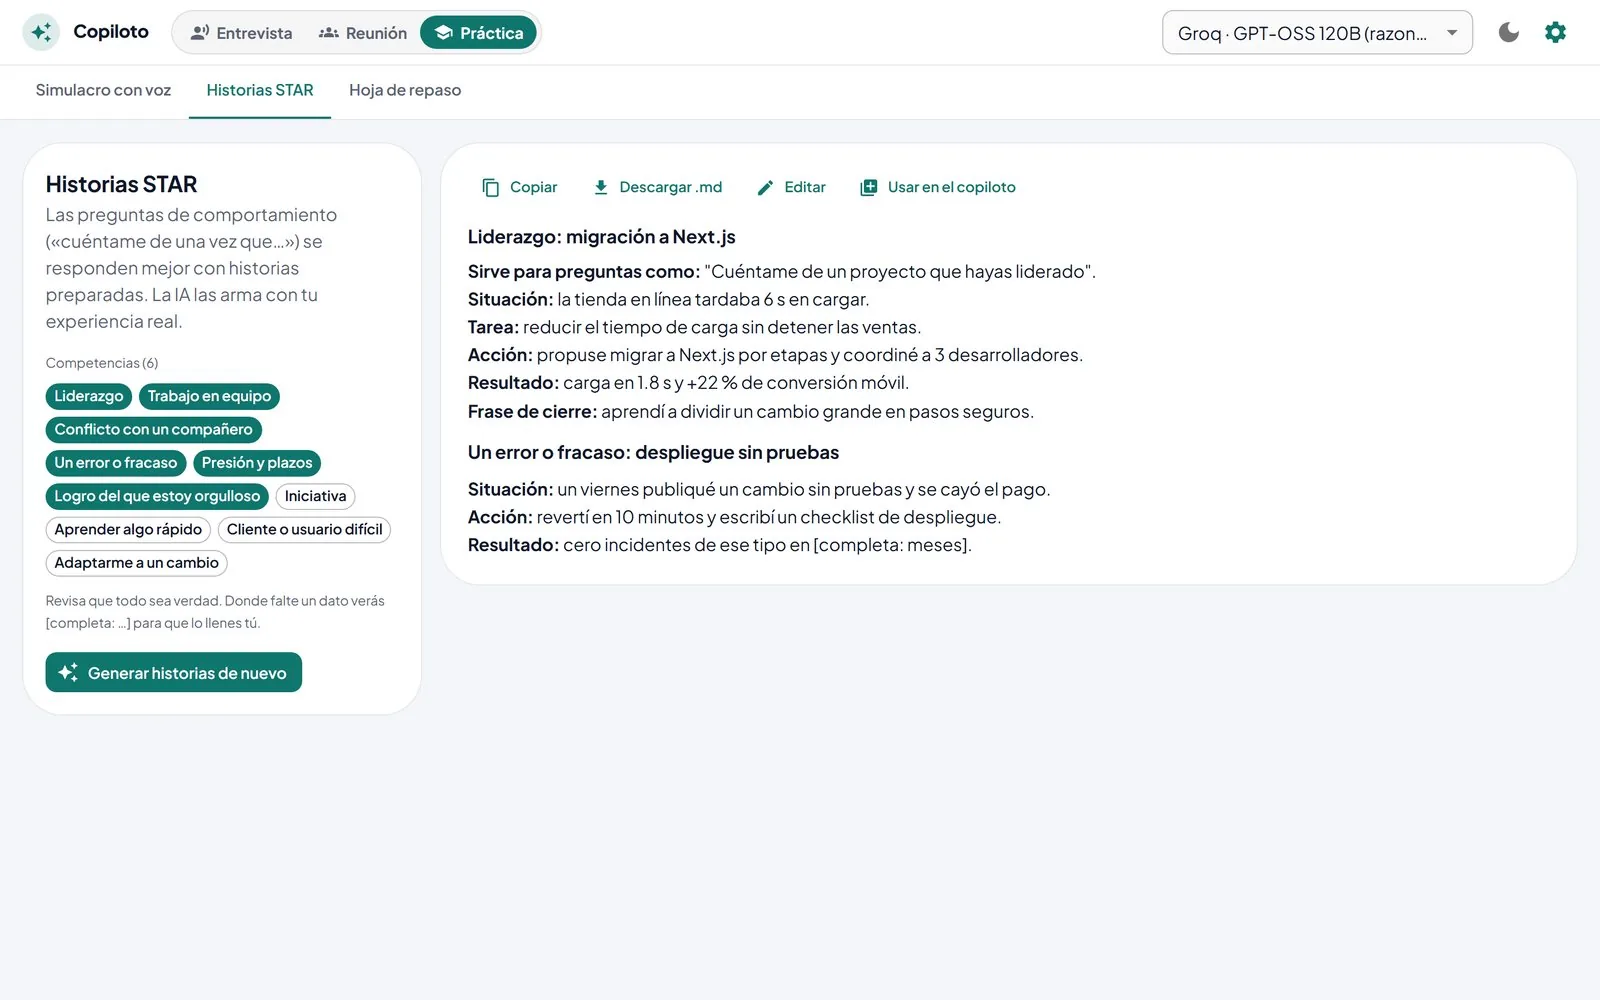This screenshot has height=1000, width=1600.
Task: Enable the Iniciativa competency chip
Action: click(315, 496)
